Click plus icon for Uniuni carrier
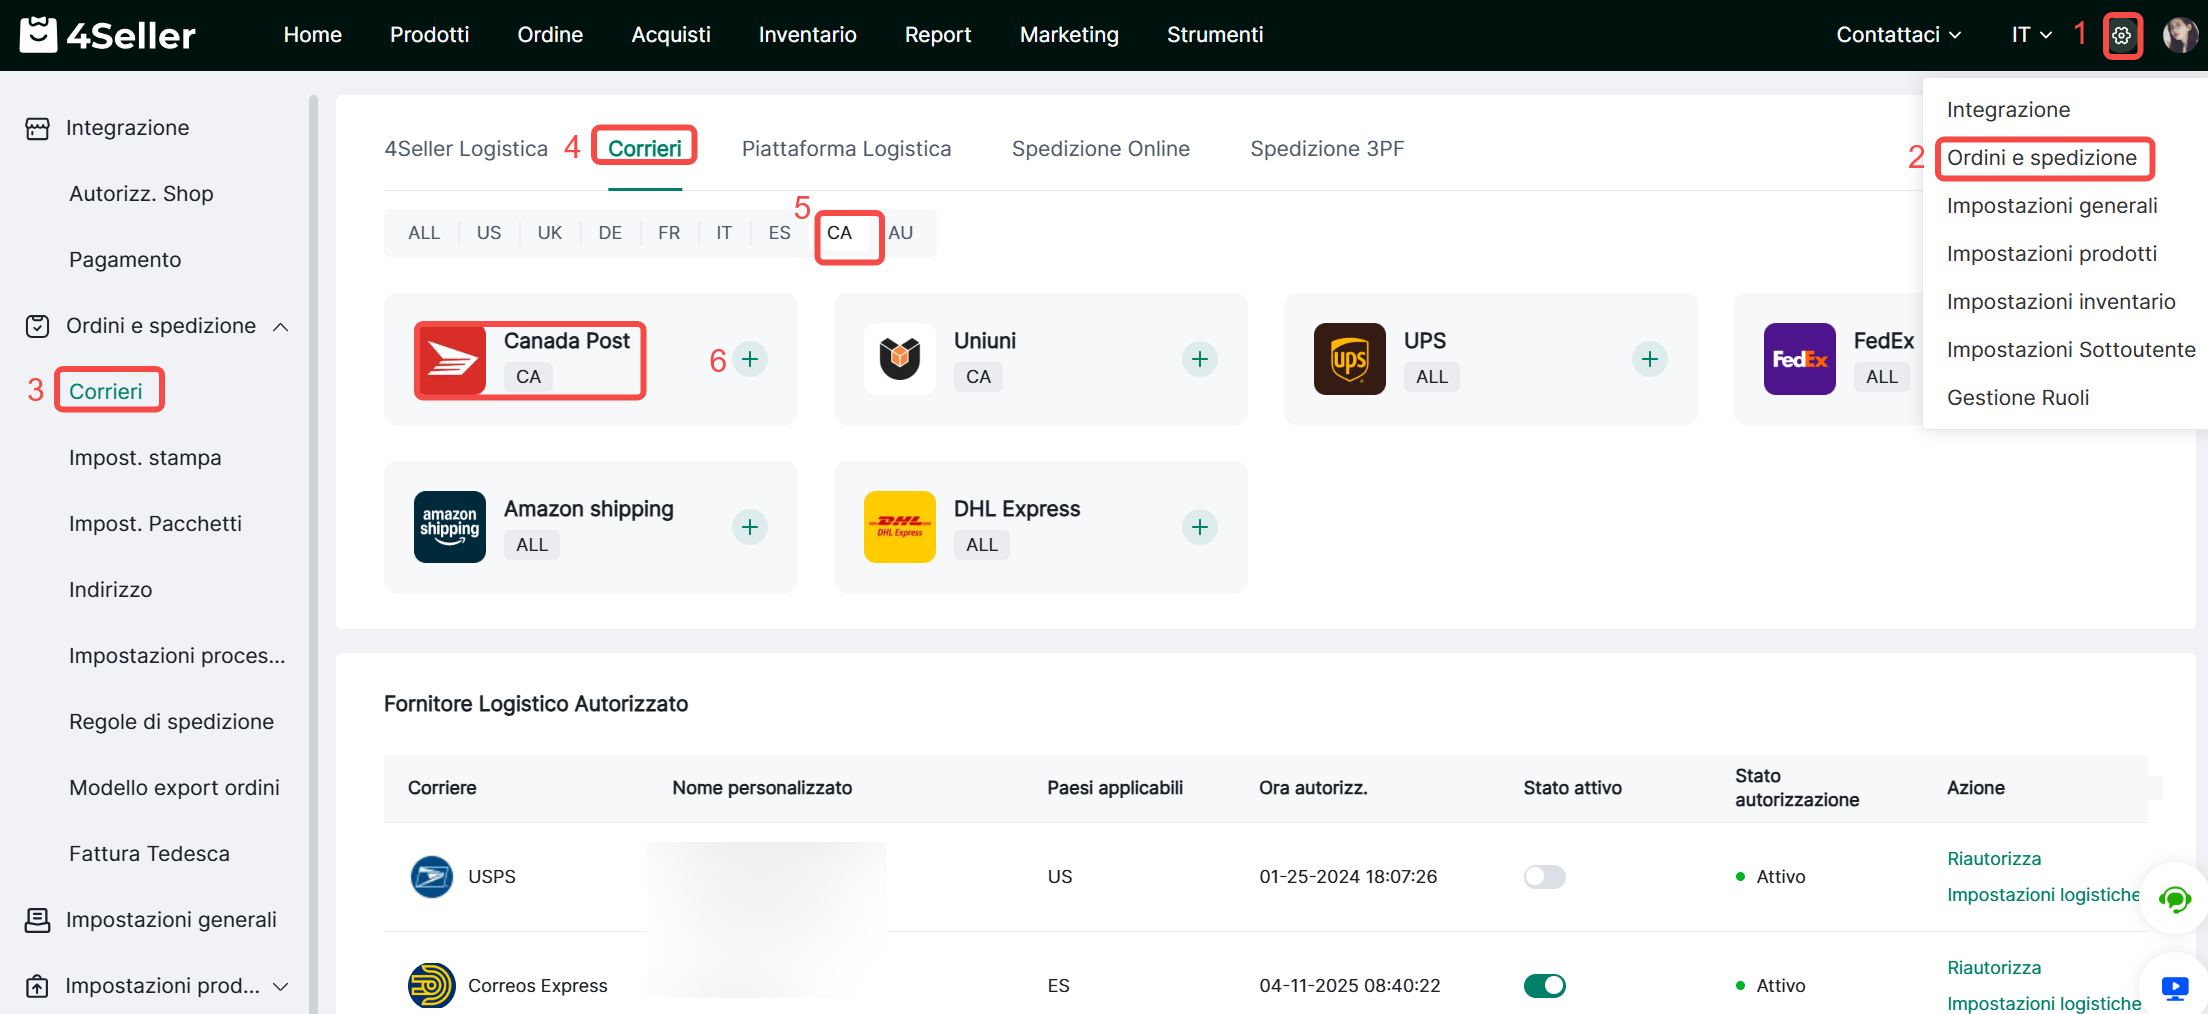This screenshot has height=1014, width=2208. point(1199,359)
